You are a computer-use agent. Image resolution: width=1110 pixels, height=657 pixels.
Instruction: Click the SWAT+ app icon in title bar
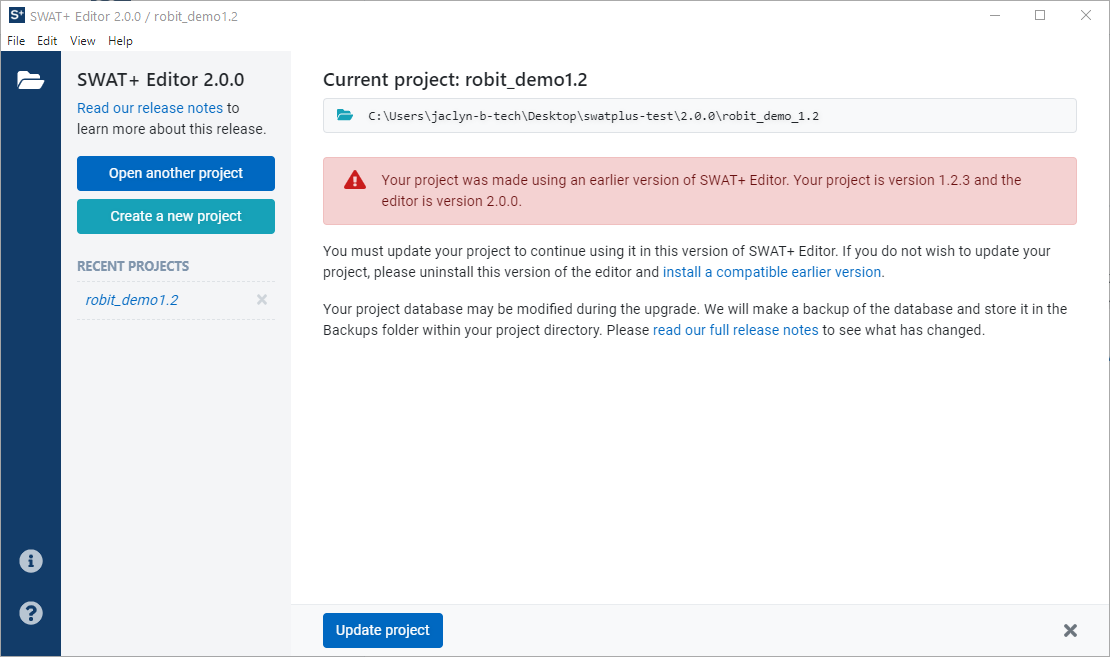pyautogui.click(x=16, y=16)
